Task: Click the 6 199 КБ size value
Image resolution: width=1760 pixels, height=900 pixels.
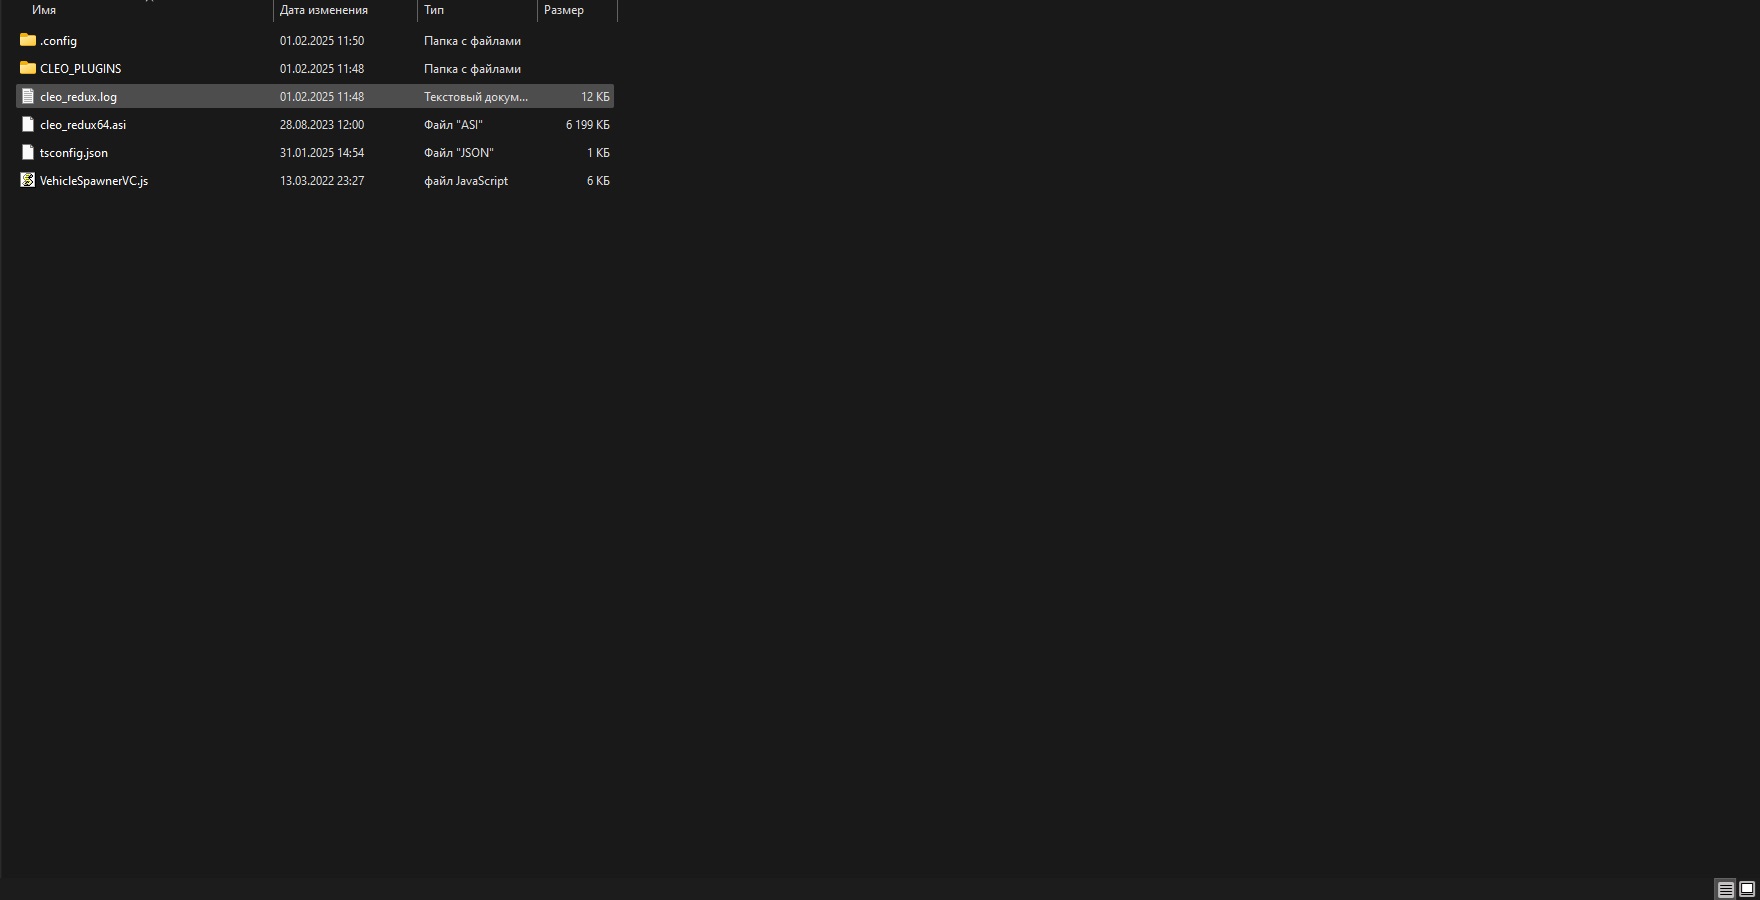Action: [x=588, y=125]
